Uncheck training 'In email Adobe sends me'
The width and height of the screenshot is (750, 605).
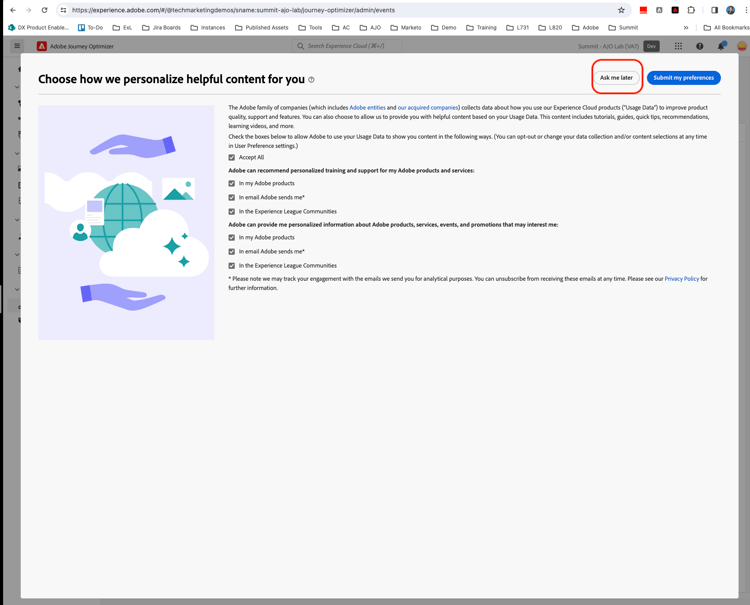(232, 197)
